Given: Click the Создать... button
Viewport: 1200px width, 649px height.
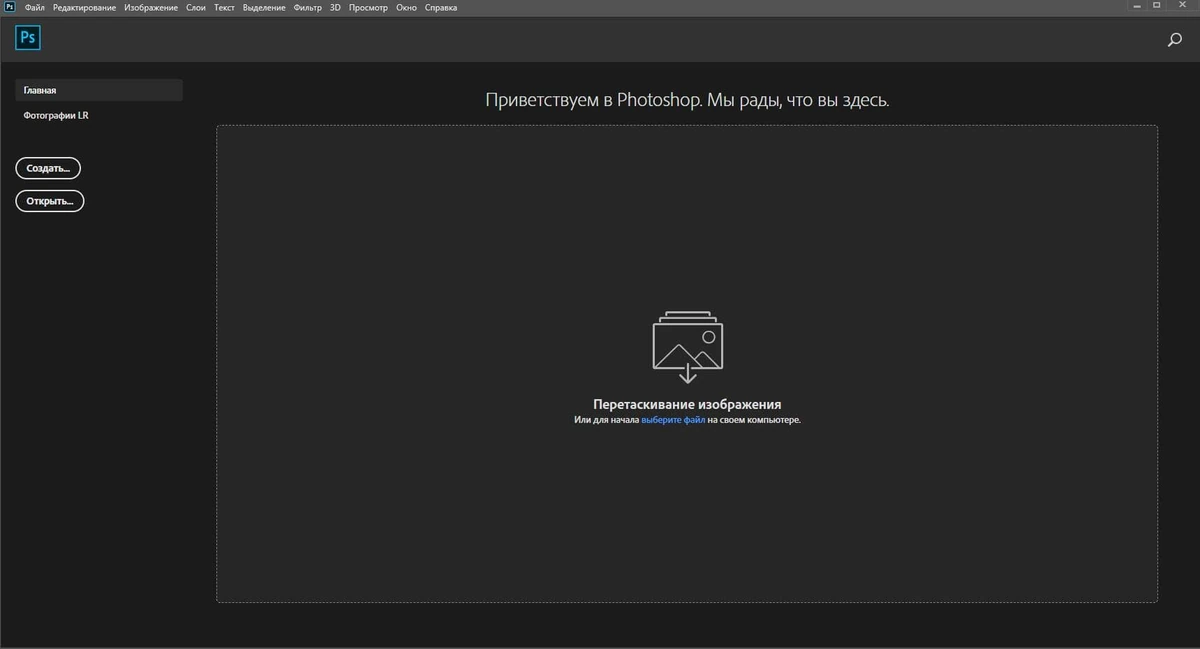Looking at the screenshot, I should 48,168.
